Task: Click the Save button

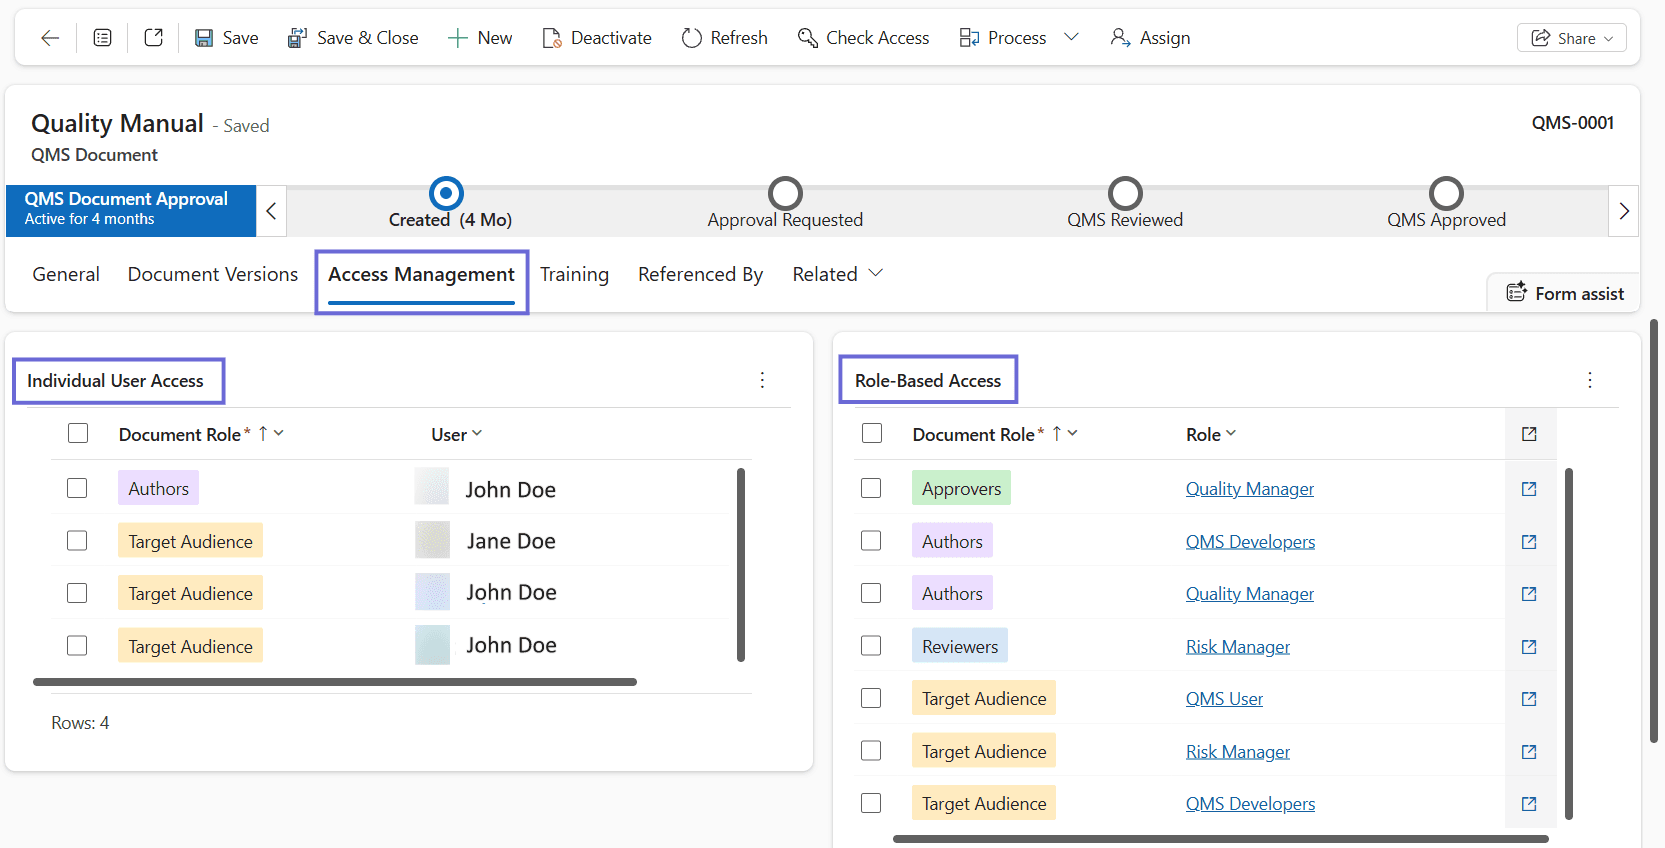Action: [x=226, y=38]
